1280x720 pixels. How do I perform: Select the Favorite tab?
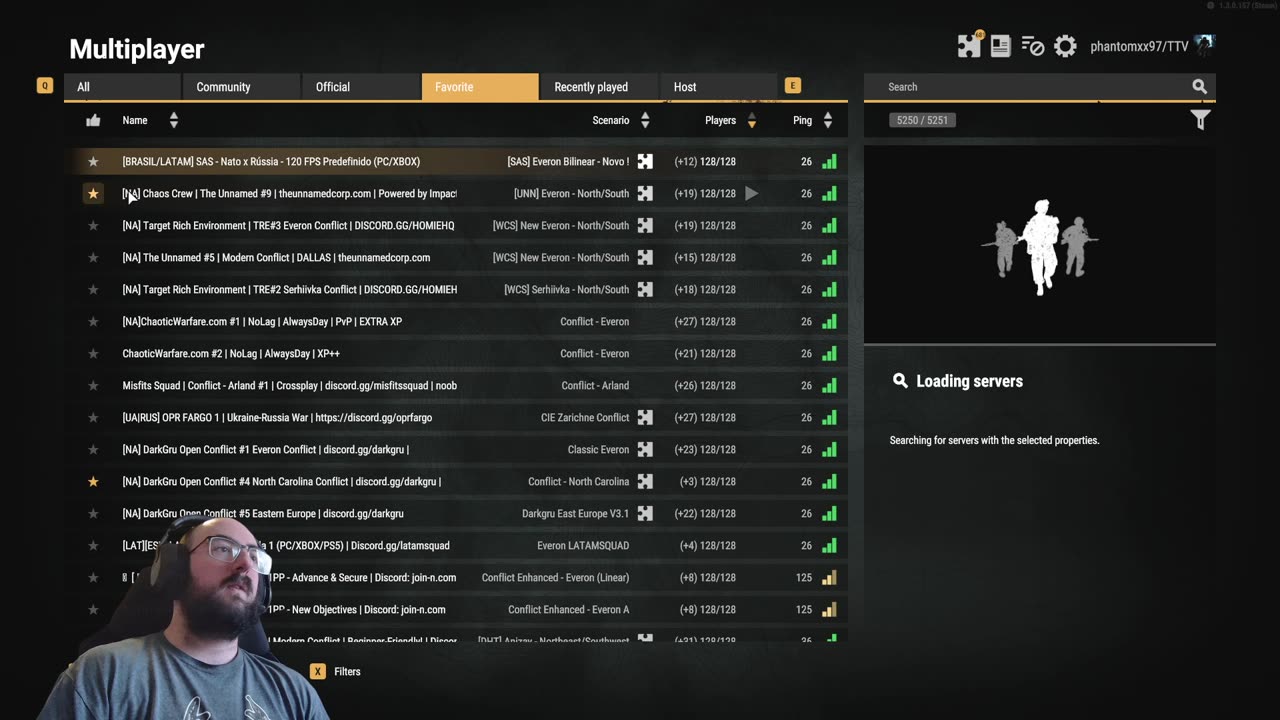(480, 87)
